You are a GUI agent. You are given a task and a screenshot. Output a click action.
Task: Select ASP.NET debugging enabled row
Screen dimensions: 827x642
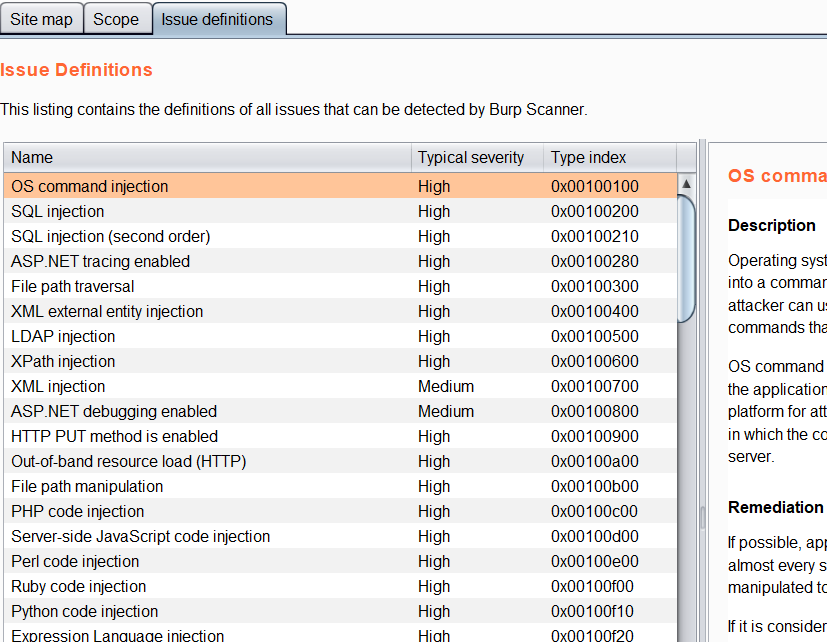[x=340, y=411]
